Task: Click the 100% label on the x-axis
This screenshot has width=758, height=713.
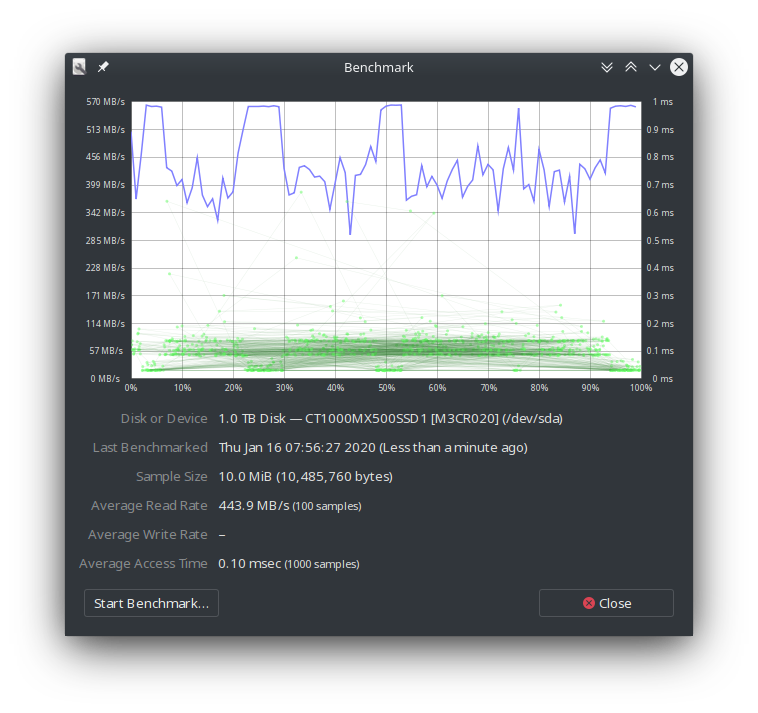Action: coord(641,388)
